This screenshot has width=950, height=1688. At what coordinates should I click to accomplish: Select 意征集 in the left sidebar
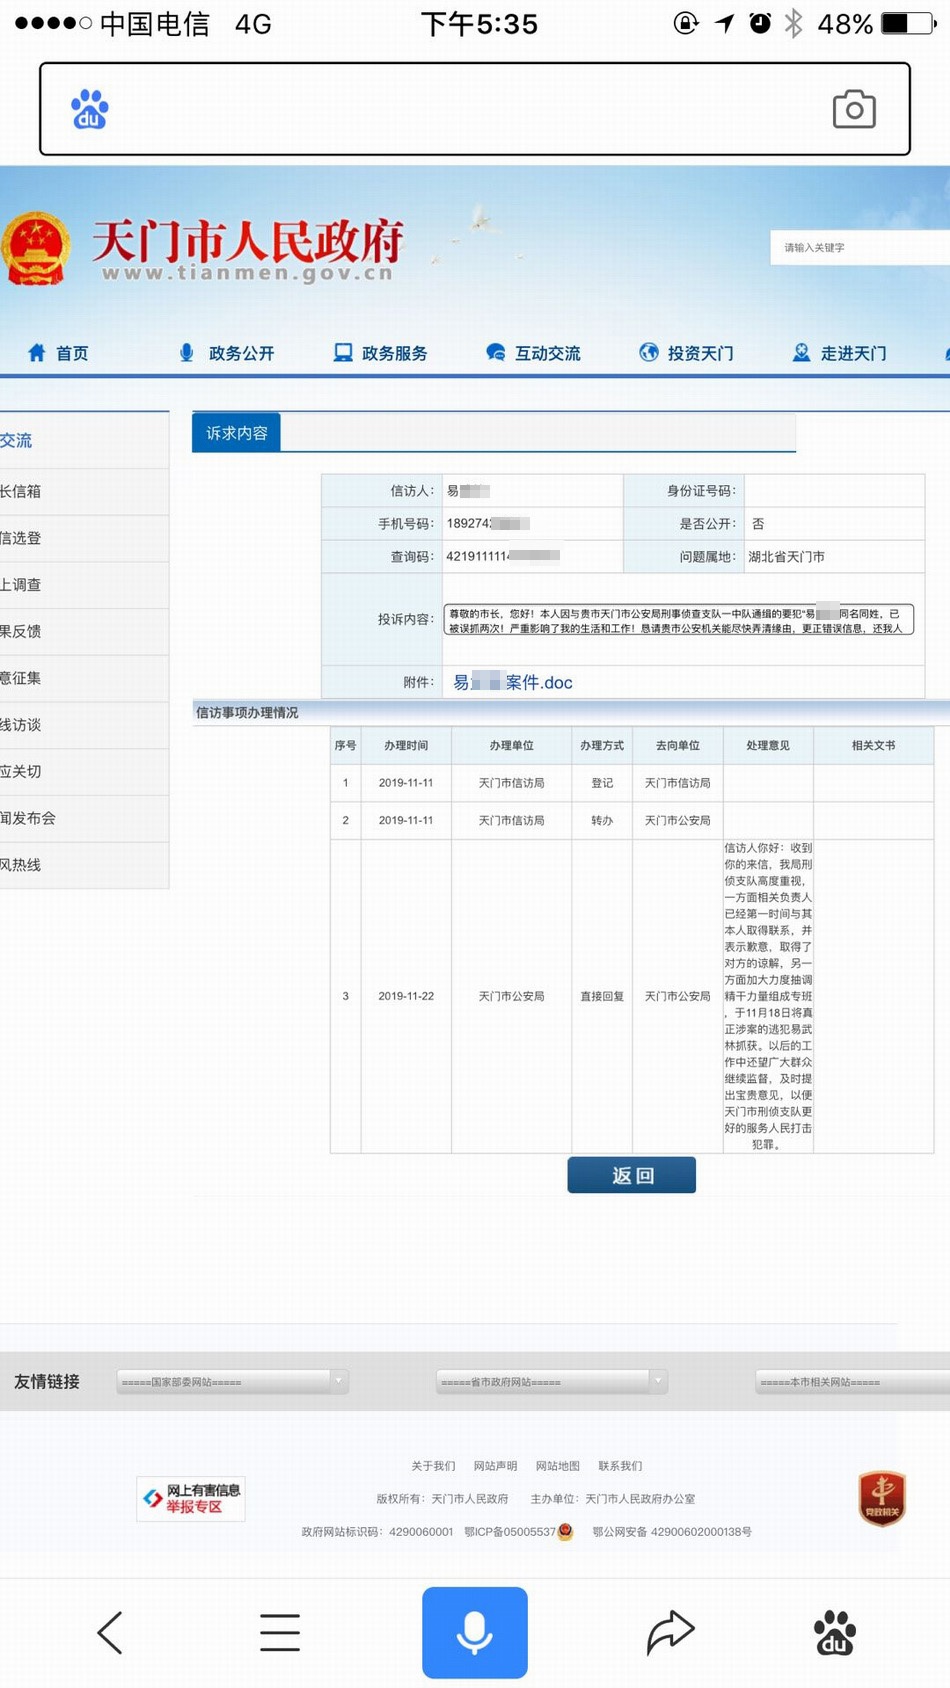click(x=84, y=678)
